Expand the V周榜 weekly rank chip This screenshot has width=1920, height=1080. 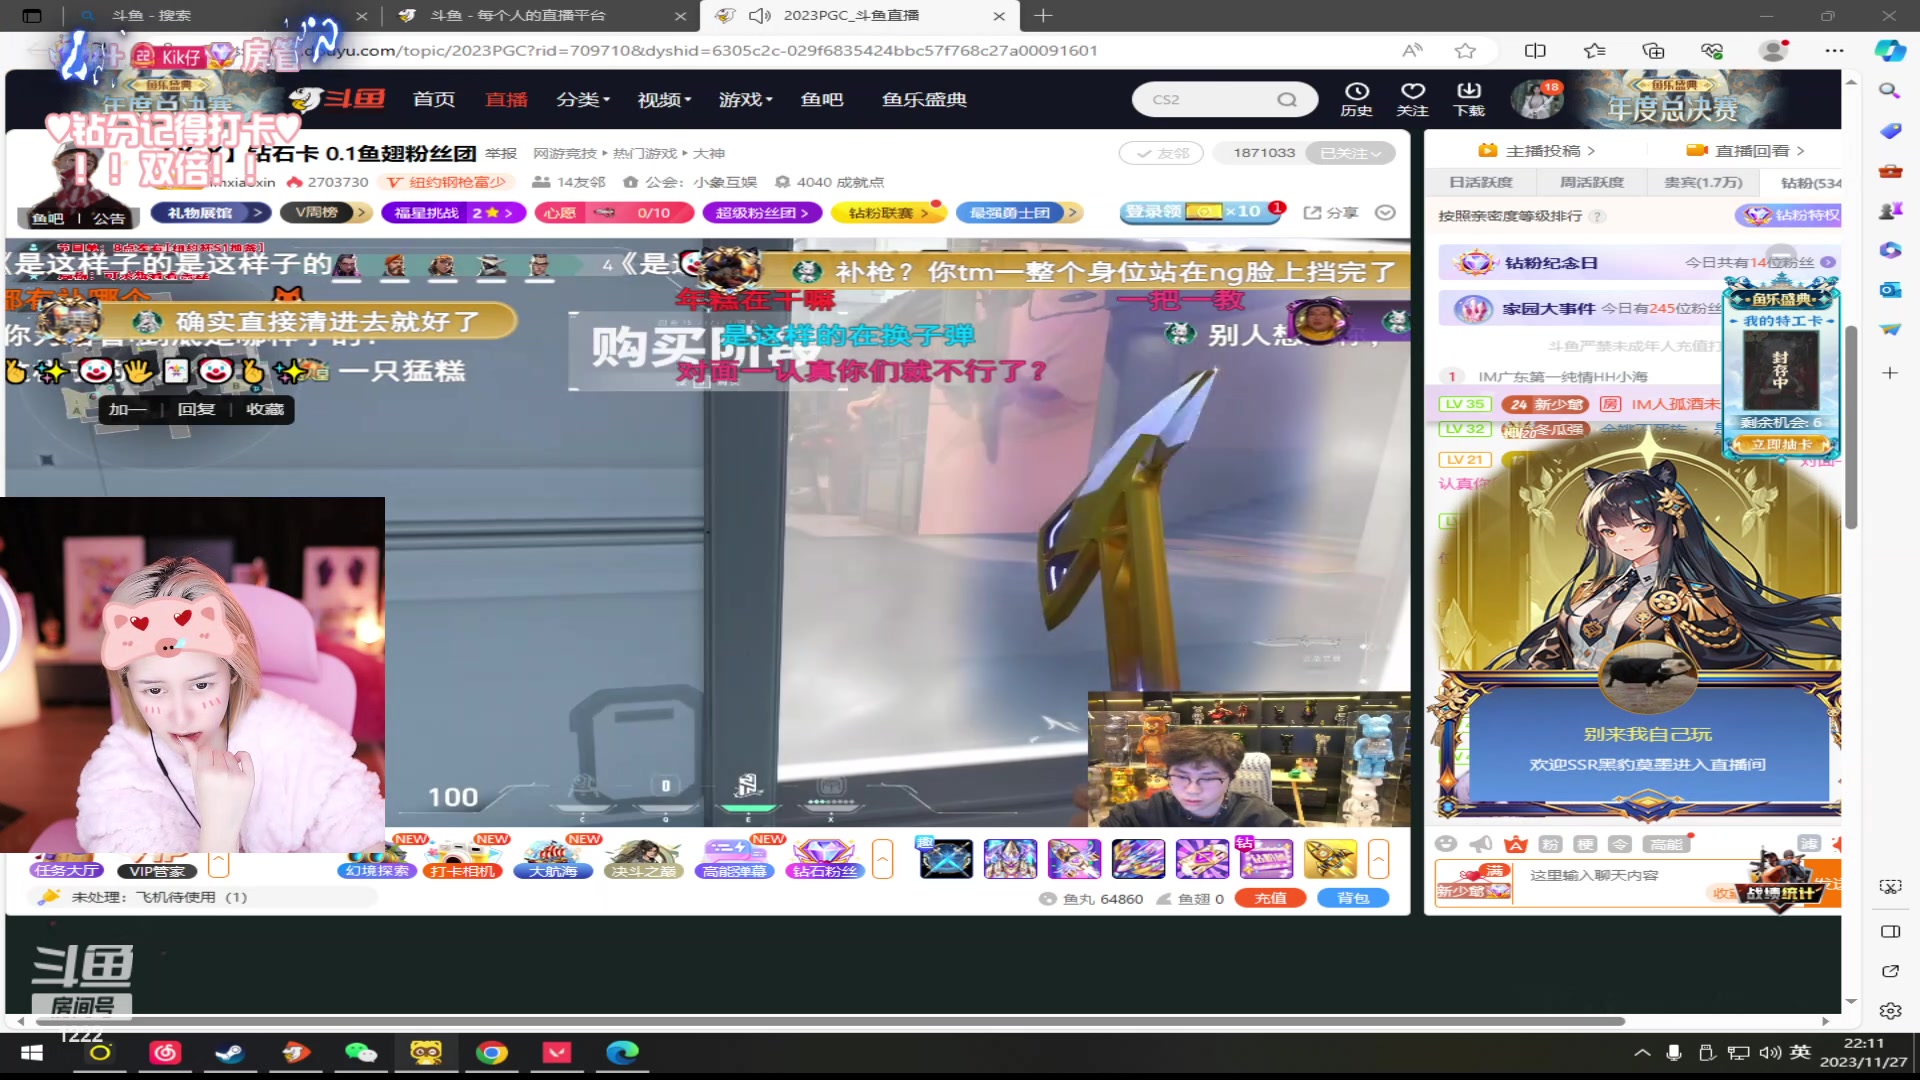coord(326,212)
